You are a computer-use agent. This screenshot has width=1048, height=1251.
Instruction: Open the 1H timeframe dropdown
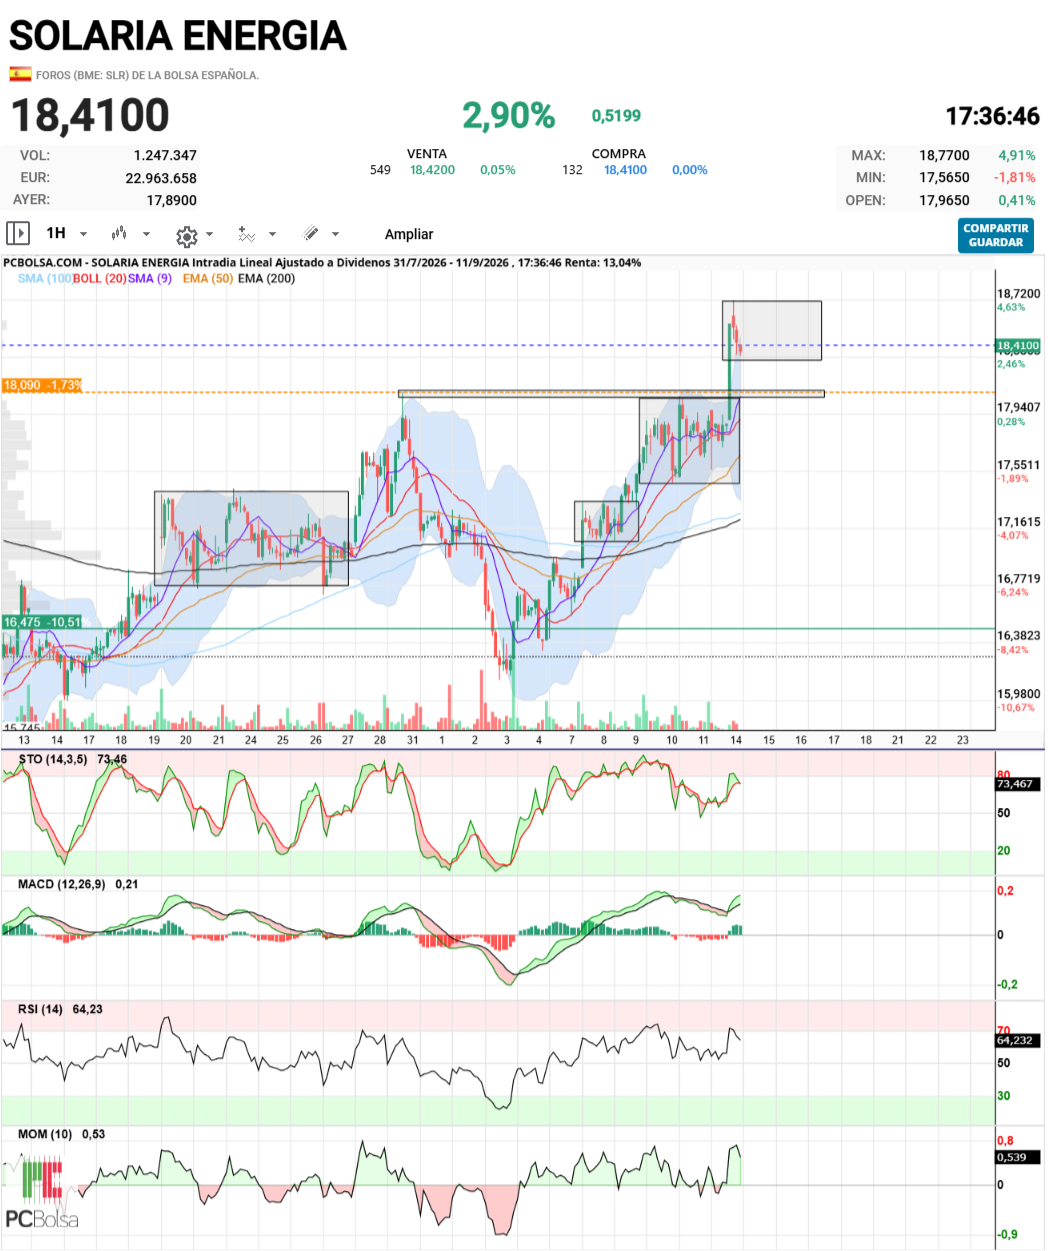pyautogui.click(x=67, y=233)
